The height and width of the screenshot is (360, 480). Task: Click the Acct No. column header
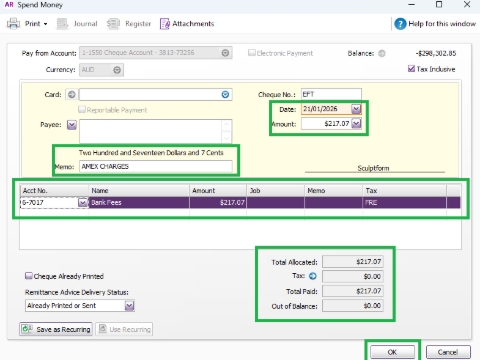(54, 191)
